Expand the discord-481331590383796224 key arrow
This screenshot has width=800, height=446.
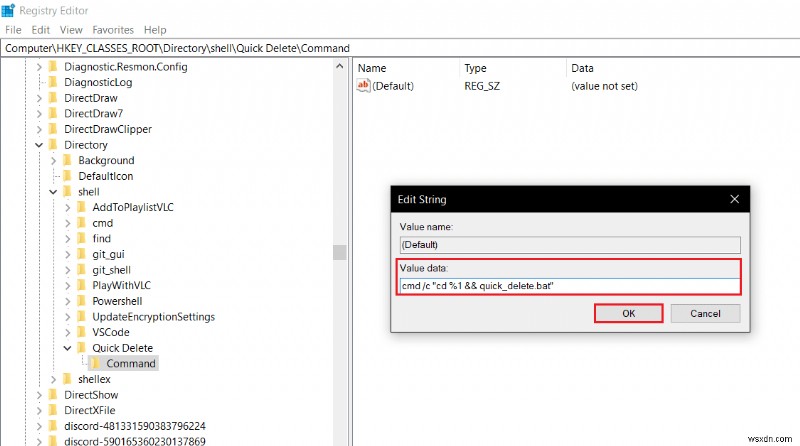[x=39, y=426]
